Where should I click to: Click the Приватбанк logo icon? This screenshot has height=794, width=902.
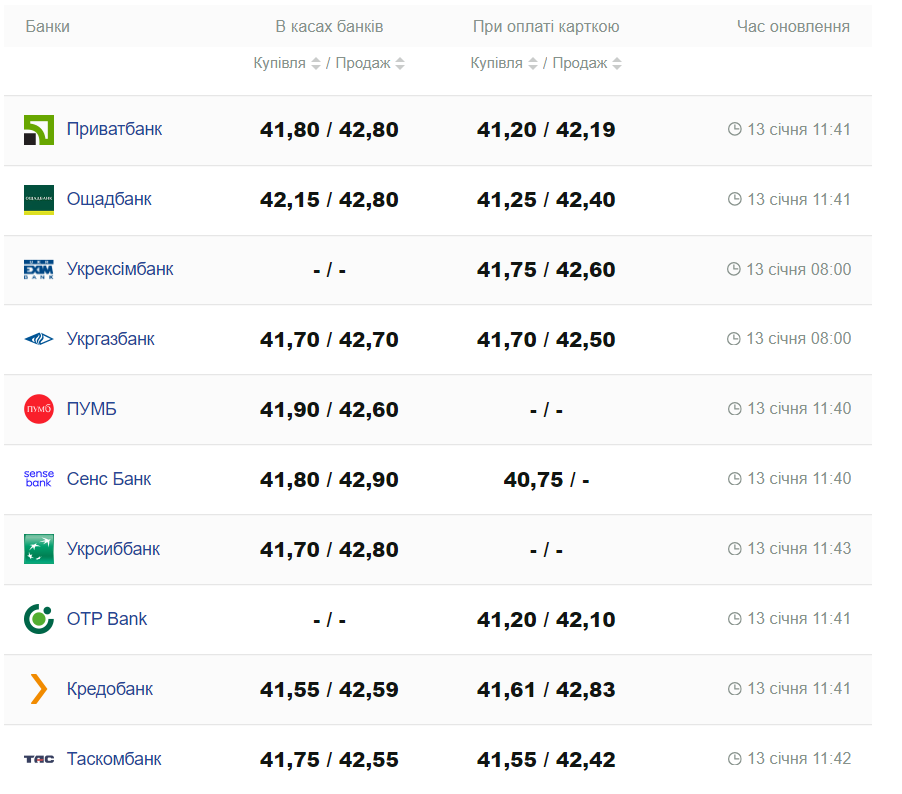point(39,130)
